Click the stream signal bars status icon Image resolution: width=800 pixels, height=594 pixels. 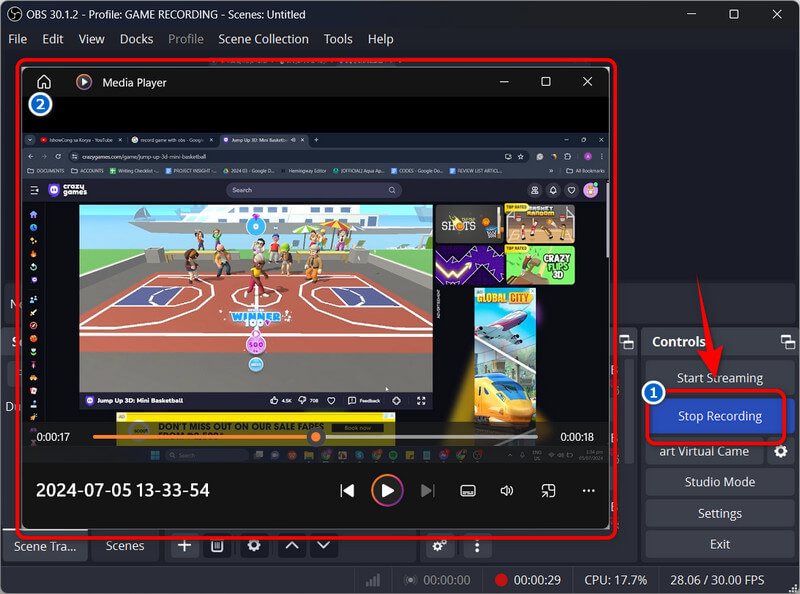[373, 580]
